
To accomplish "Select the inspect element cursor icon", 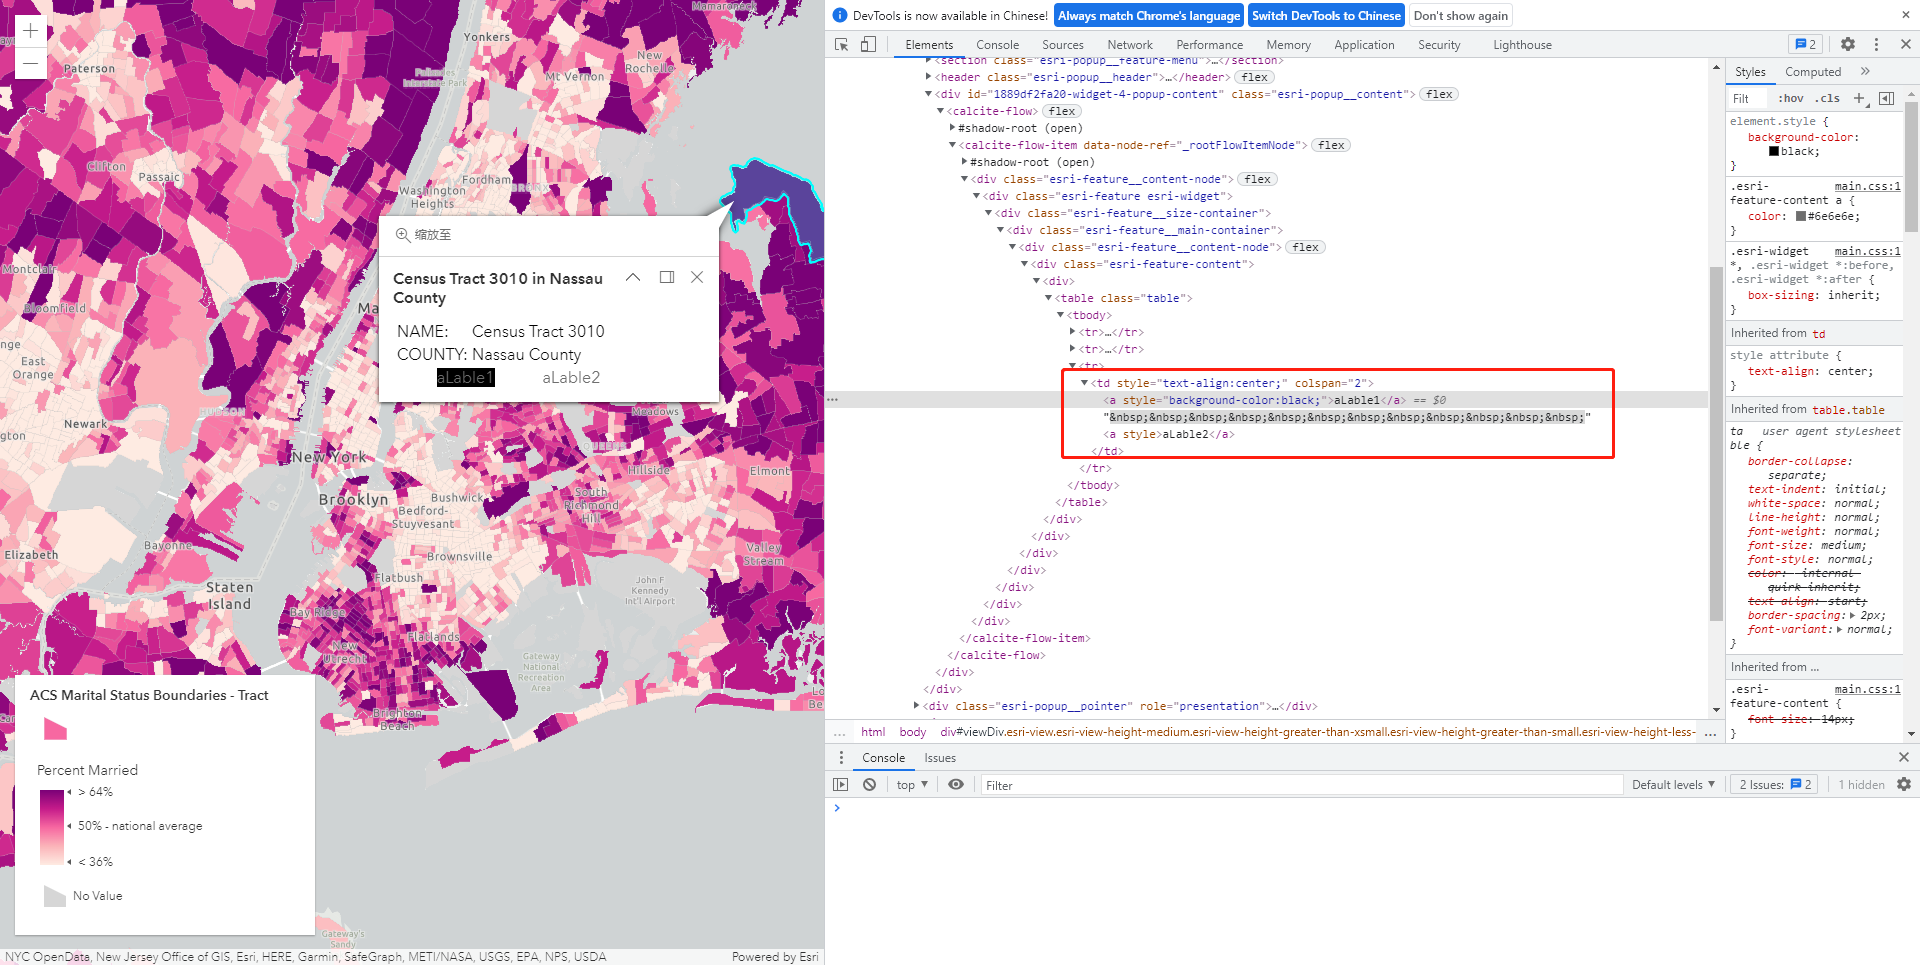I will pos(841,45).
